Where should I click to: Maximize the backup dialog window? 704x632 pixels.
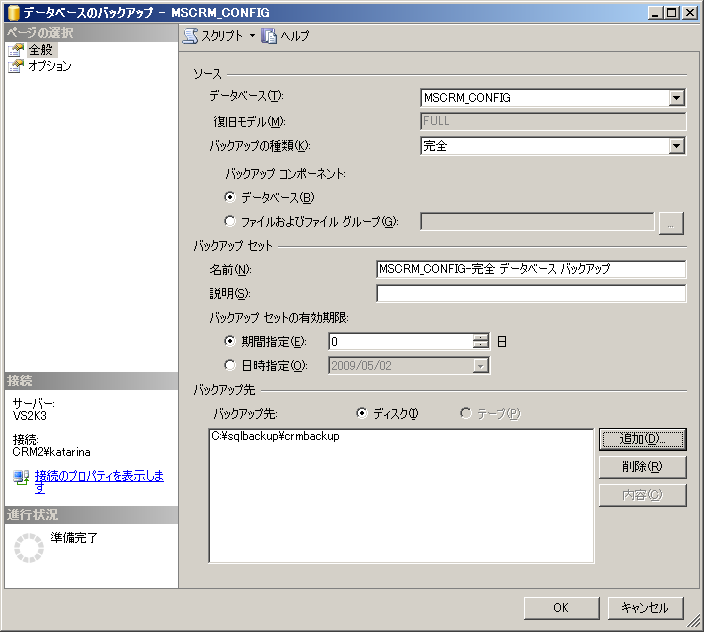tap(672, 13)
